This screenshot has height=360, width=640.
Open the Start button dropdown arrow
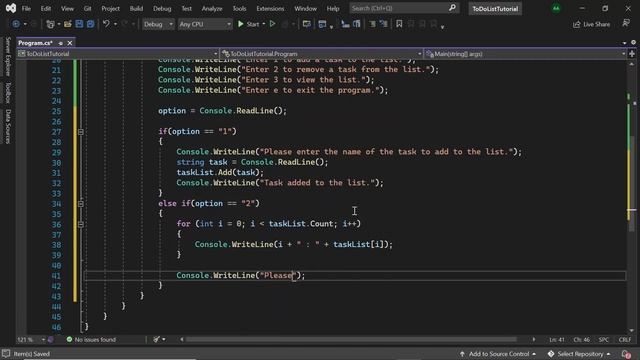pyautogui.click(x=264, y=24)
